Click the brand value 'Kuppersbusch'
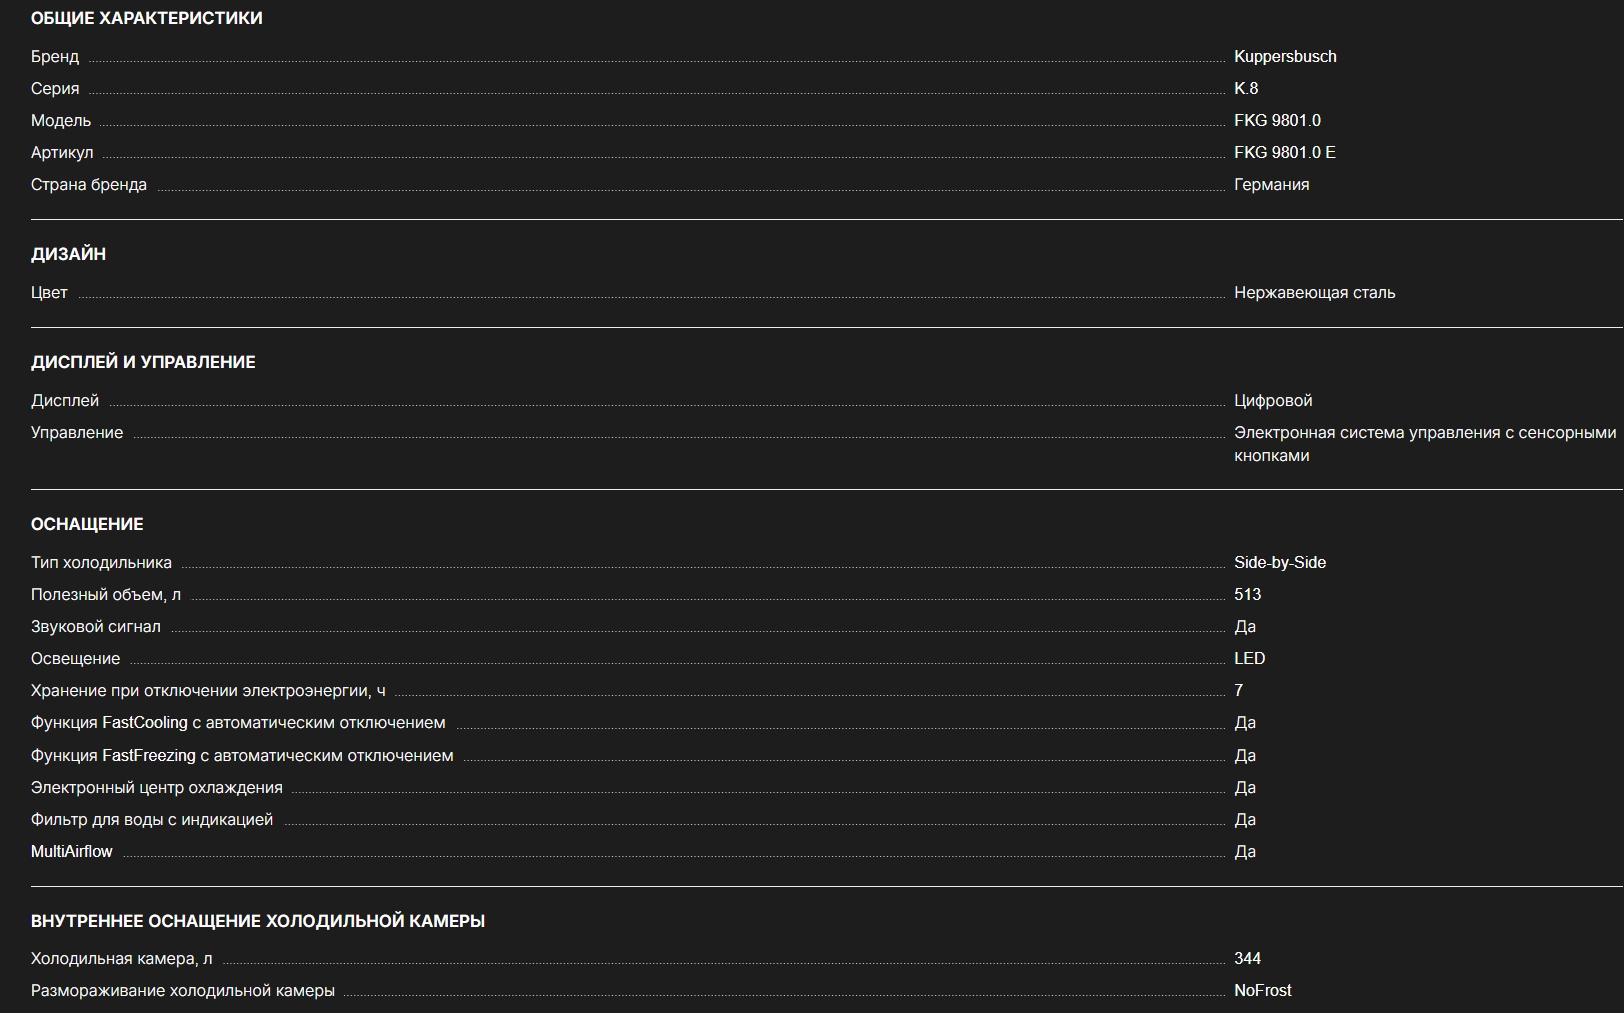1624x1013 pixels. point(1285,57)
